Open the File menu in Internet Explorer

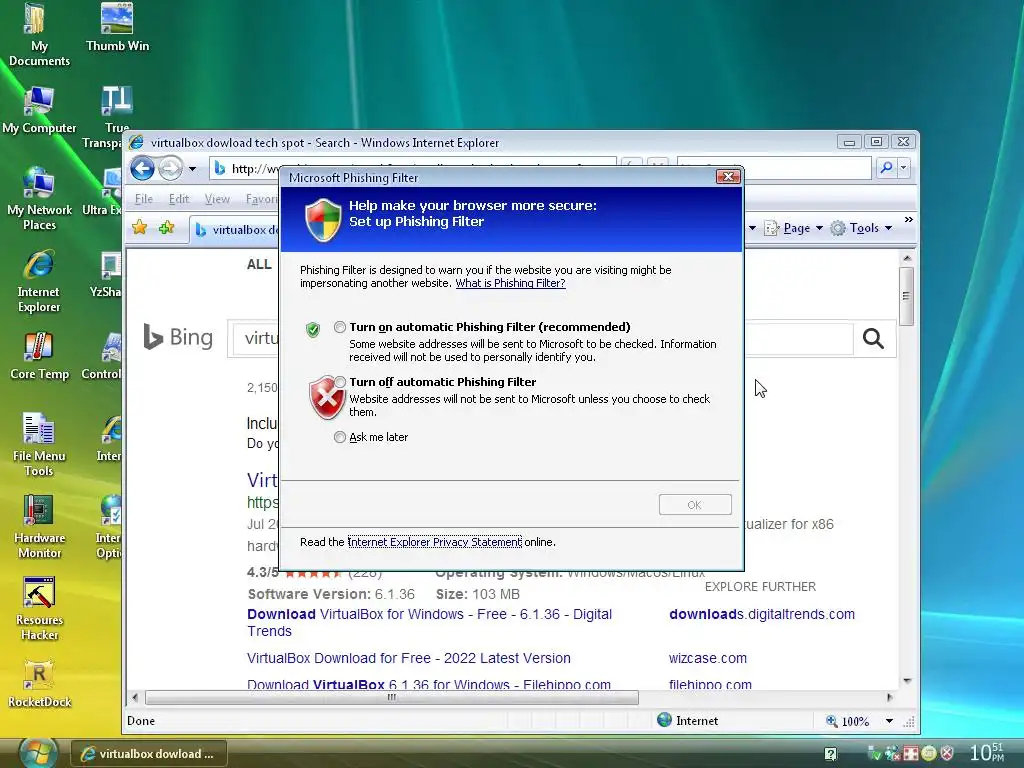pyautogui.click(x=144, y=199)
